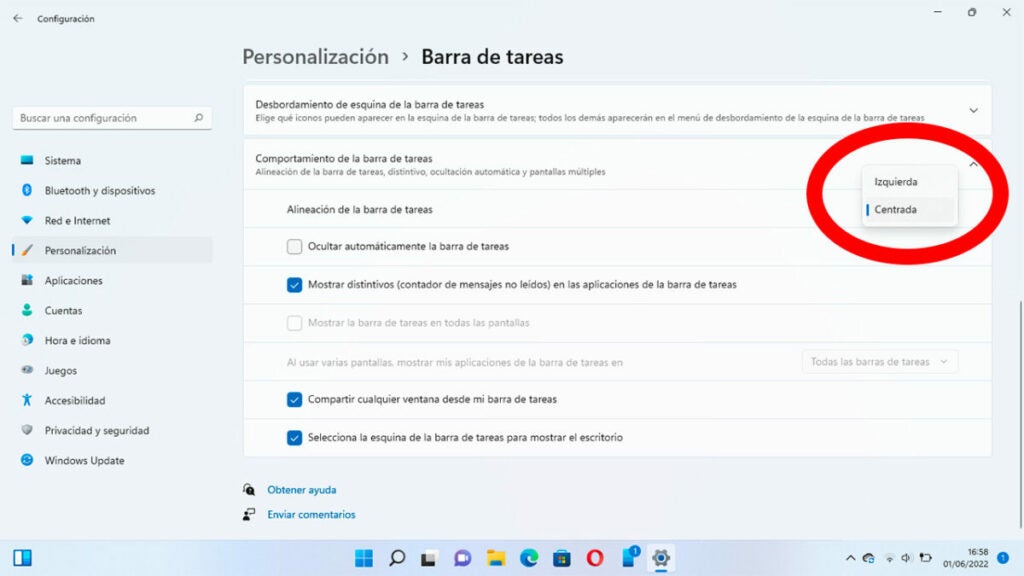Viewport: 1024px width, 576px height.
Task: Launch Opera browser from the taskbar
Action: tap(595, 558)
